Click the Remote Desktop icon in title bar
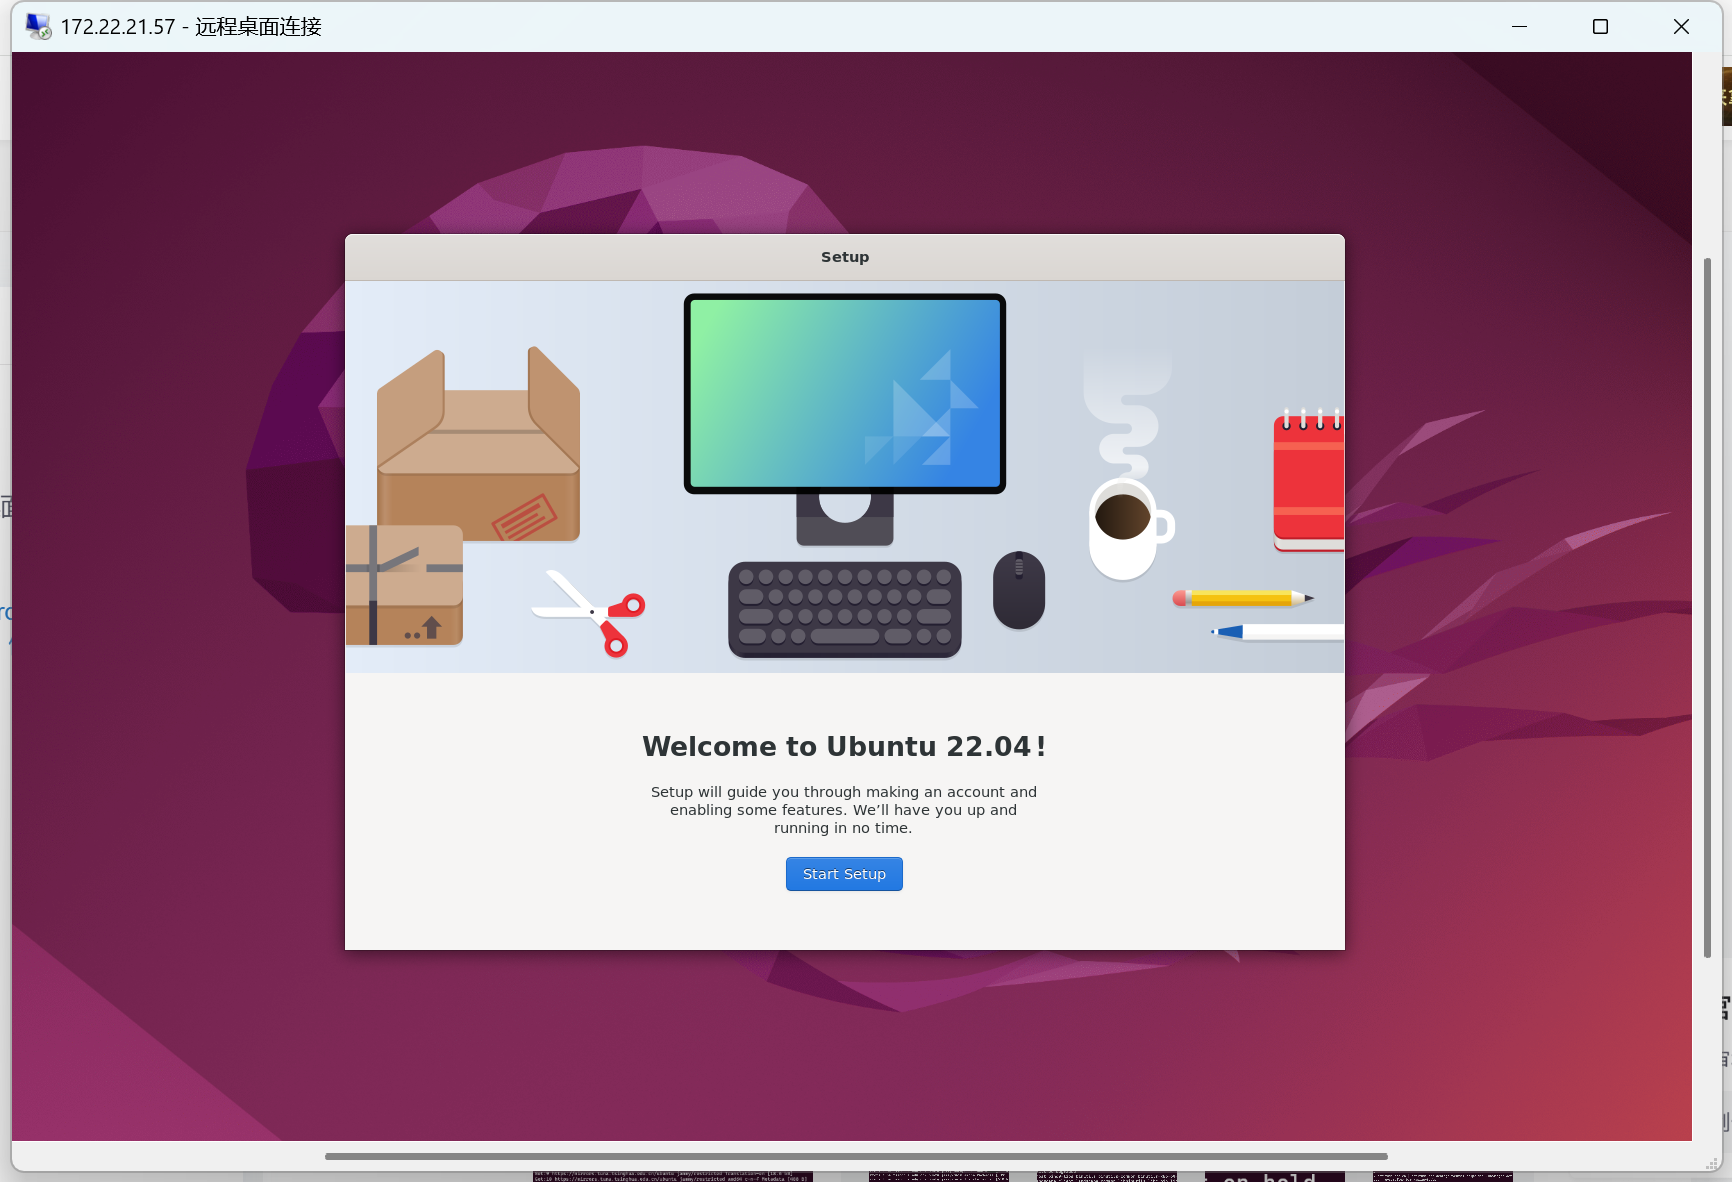The width and height of the screenshot is (1732, 1182). pos(38,27)
